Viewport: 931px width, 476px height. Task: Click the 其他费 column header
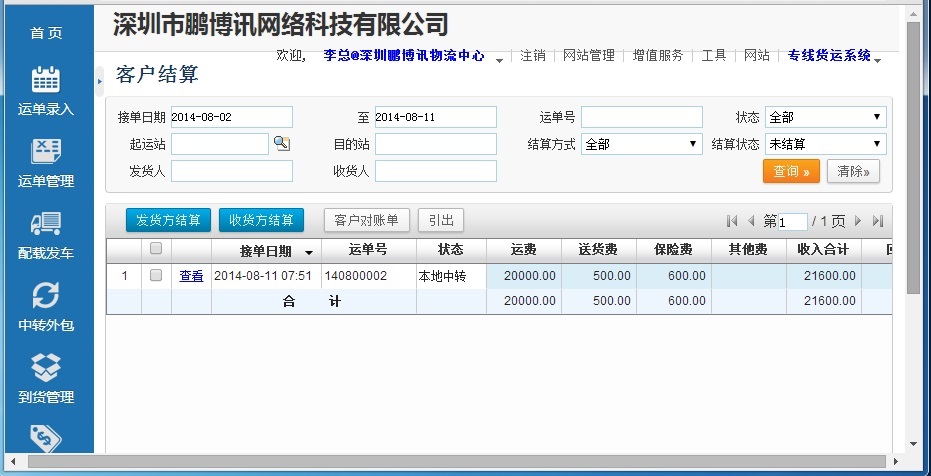pyautogui.click(x=748, y=250)
